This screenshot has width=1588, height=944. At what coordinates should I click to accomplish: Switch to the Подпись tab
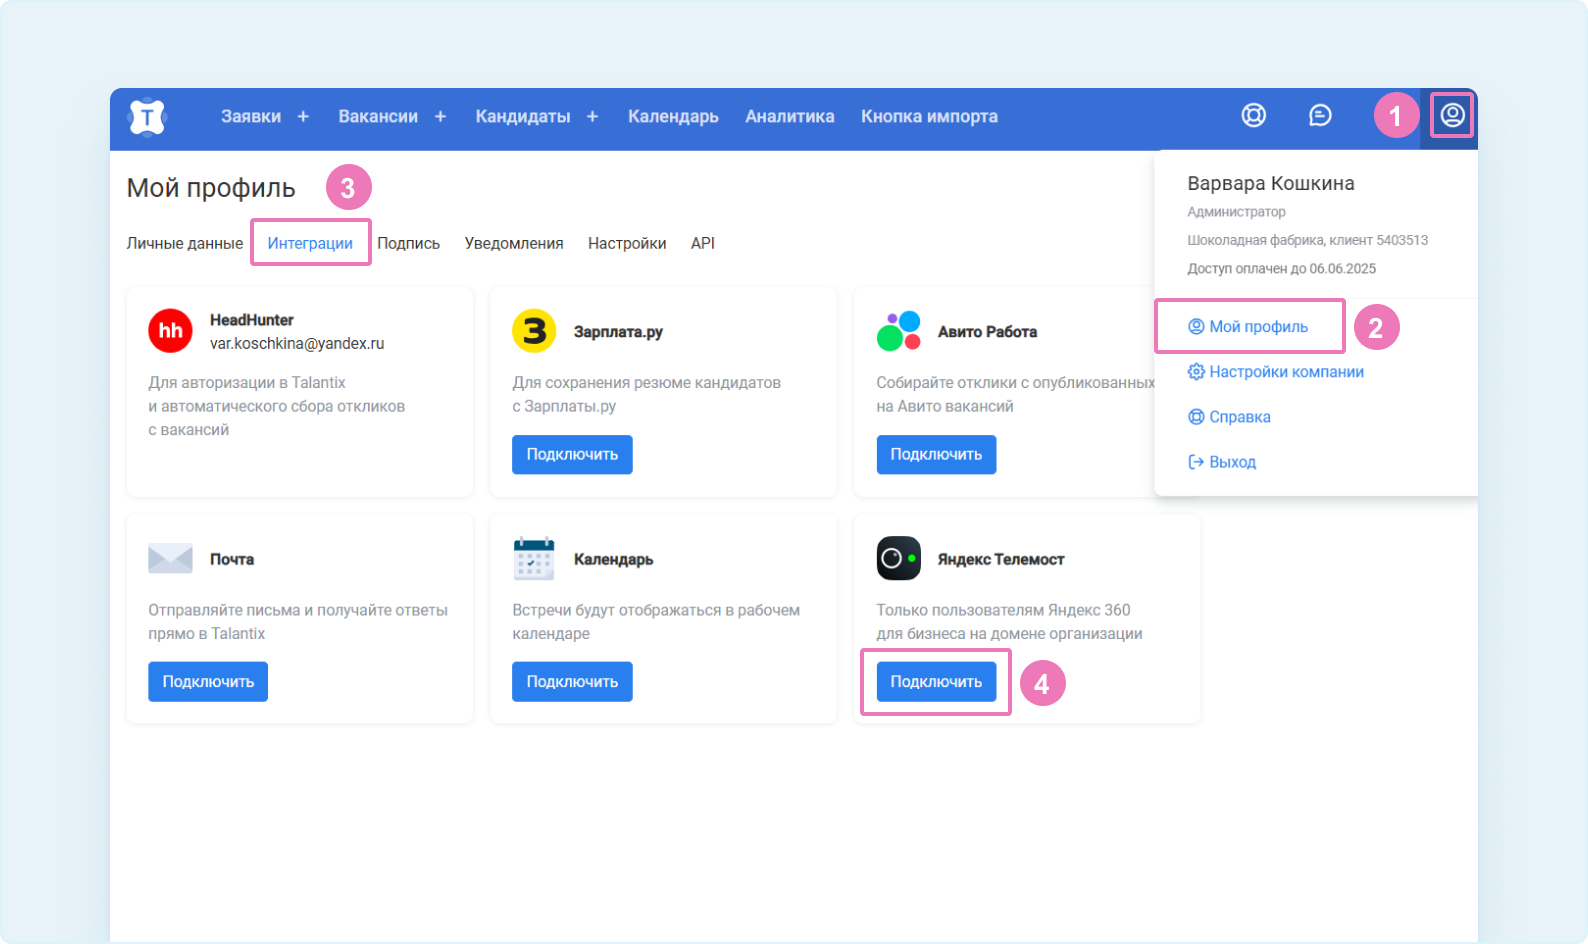[408, 243]
